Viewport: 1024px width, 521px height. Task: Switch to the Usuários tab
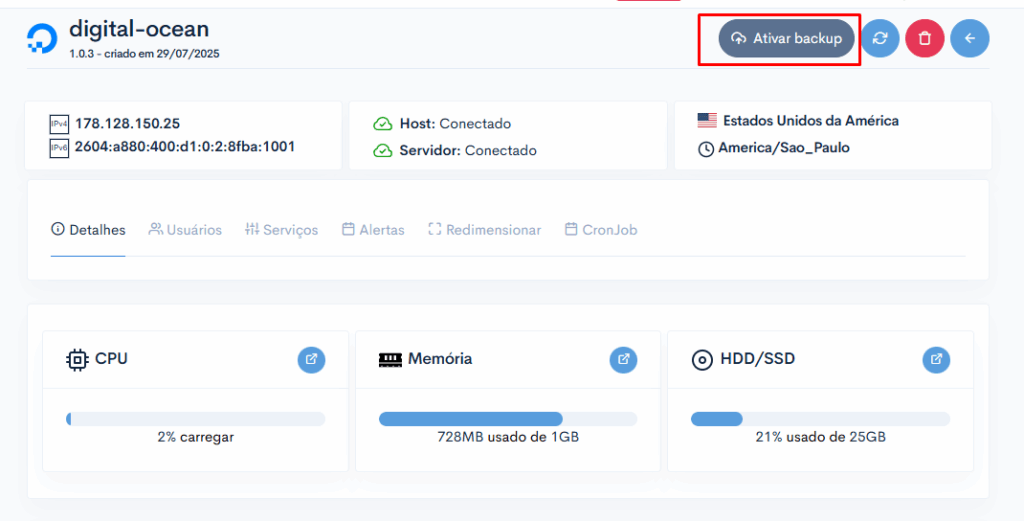[185, 230]
